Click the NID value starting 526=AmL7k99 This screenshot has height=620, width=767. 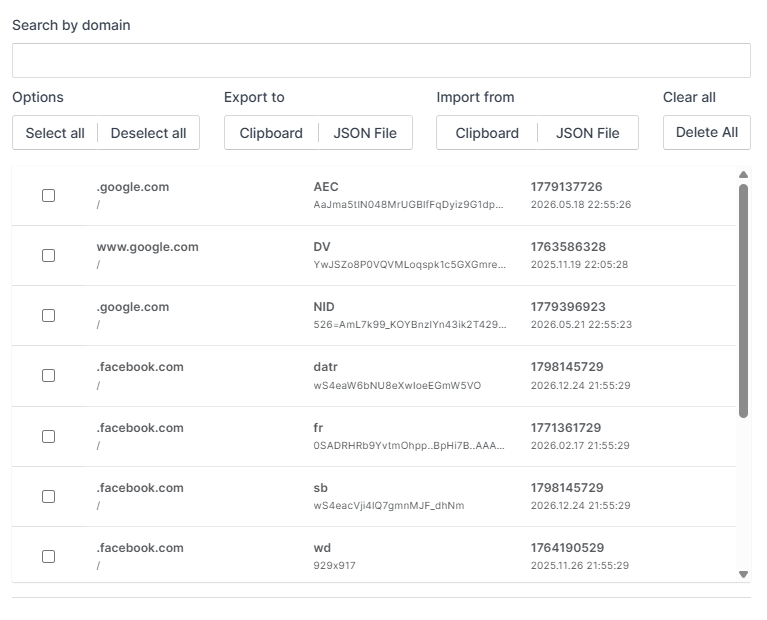coord(410,324)
